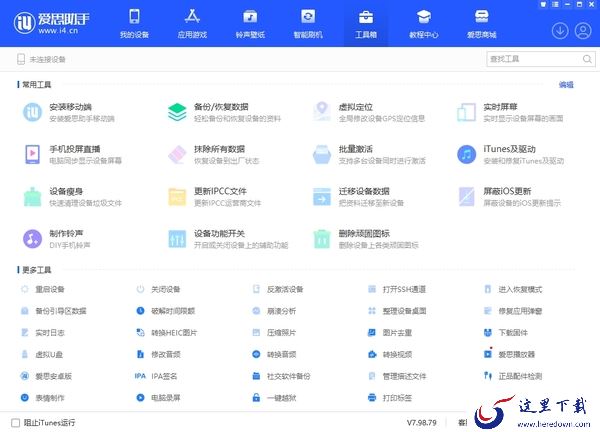This screenshot has width=600, height=432.
Task: Open the 一键越狱 lock tool
Action: pos(274,398)
